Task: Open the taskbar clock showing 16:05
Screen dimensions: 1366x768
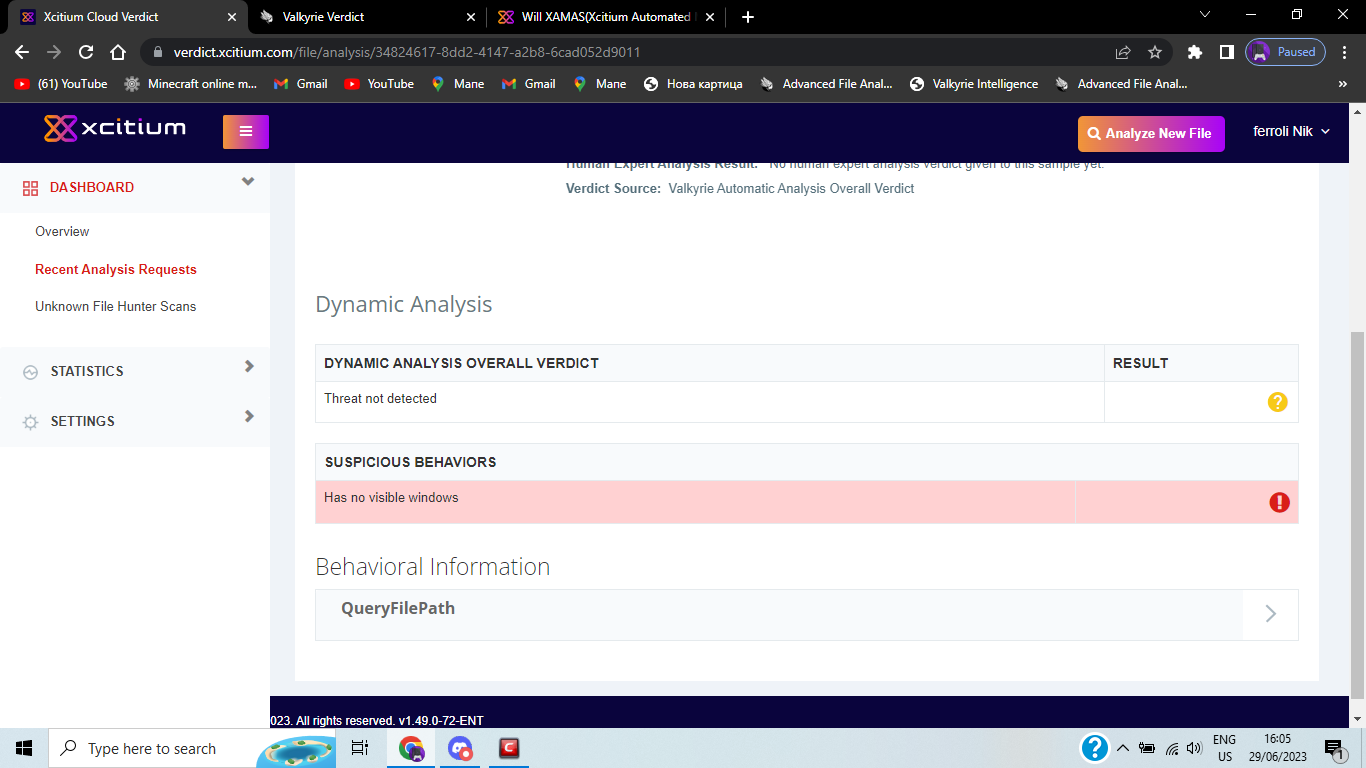Action: [1277, 748]
